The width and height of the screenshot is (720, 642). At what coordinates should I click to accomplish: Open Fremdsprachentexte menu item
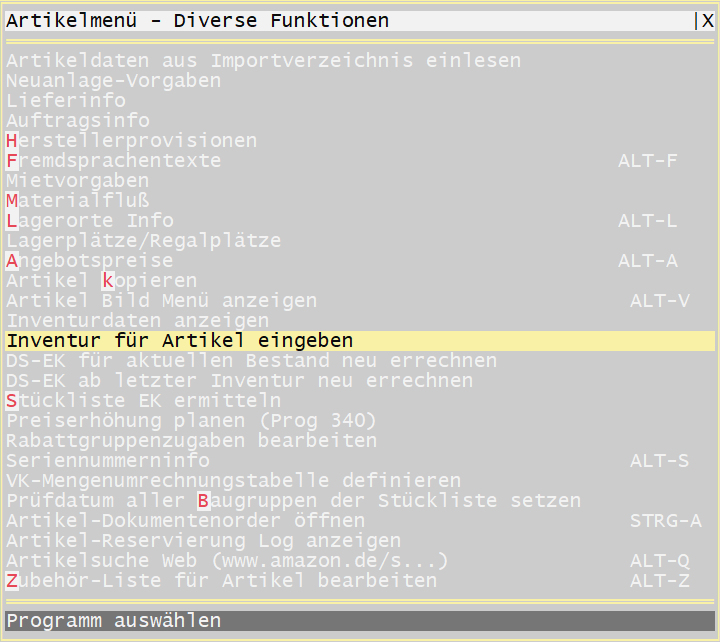coord(114,161)
